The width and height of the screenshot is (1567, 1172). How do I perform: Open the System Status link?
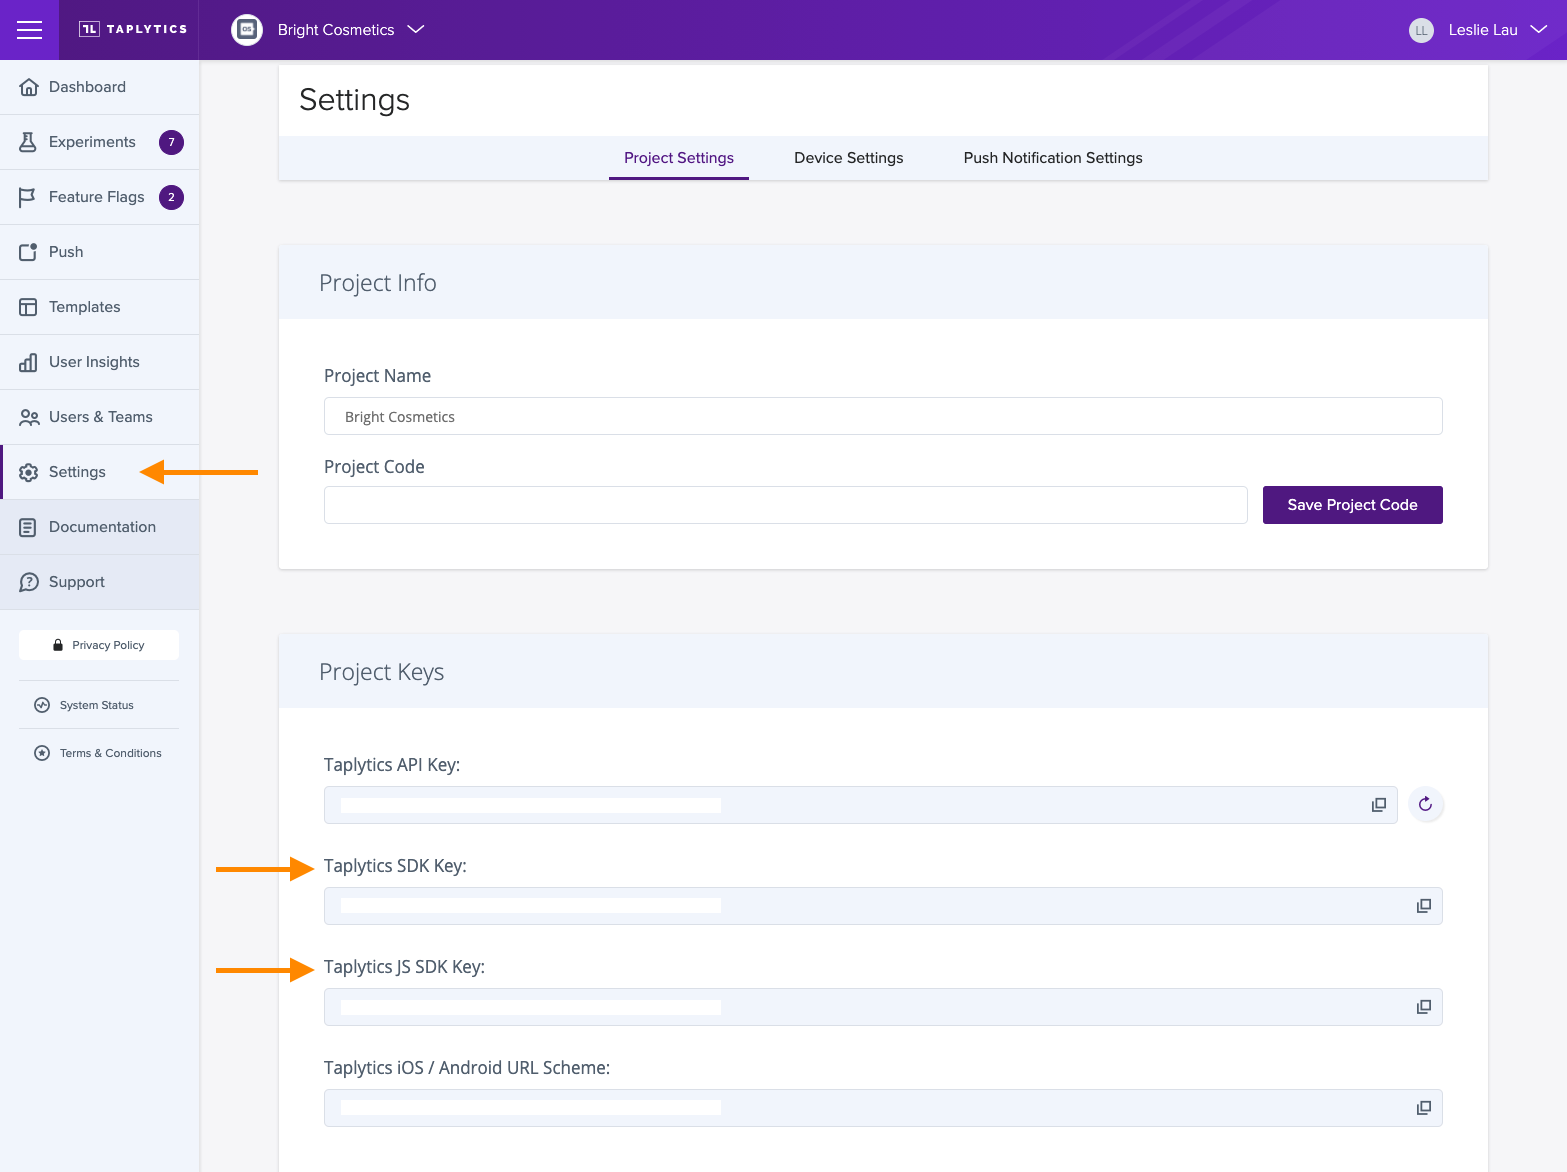point(97,705)
